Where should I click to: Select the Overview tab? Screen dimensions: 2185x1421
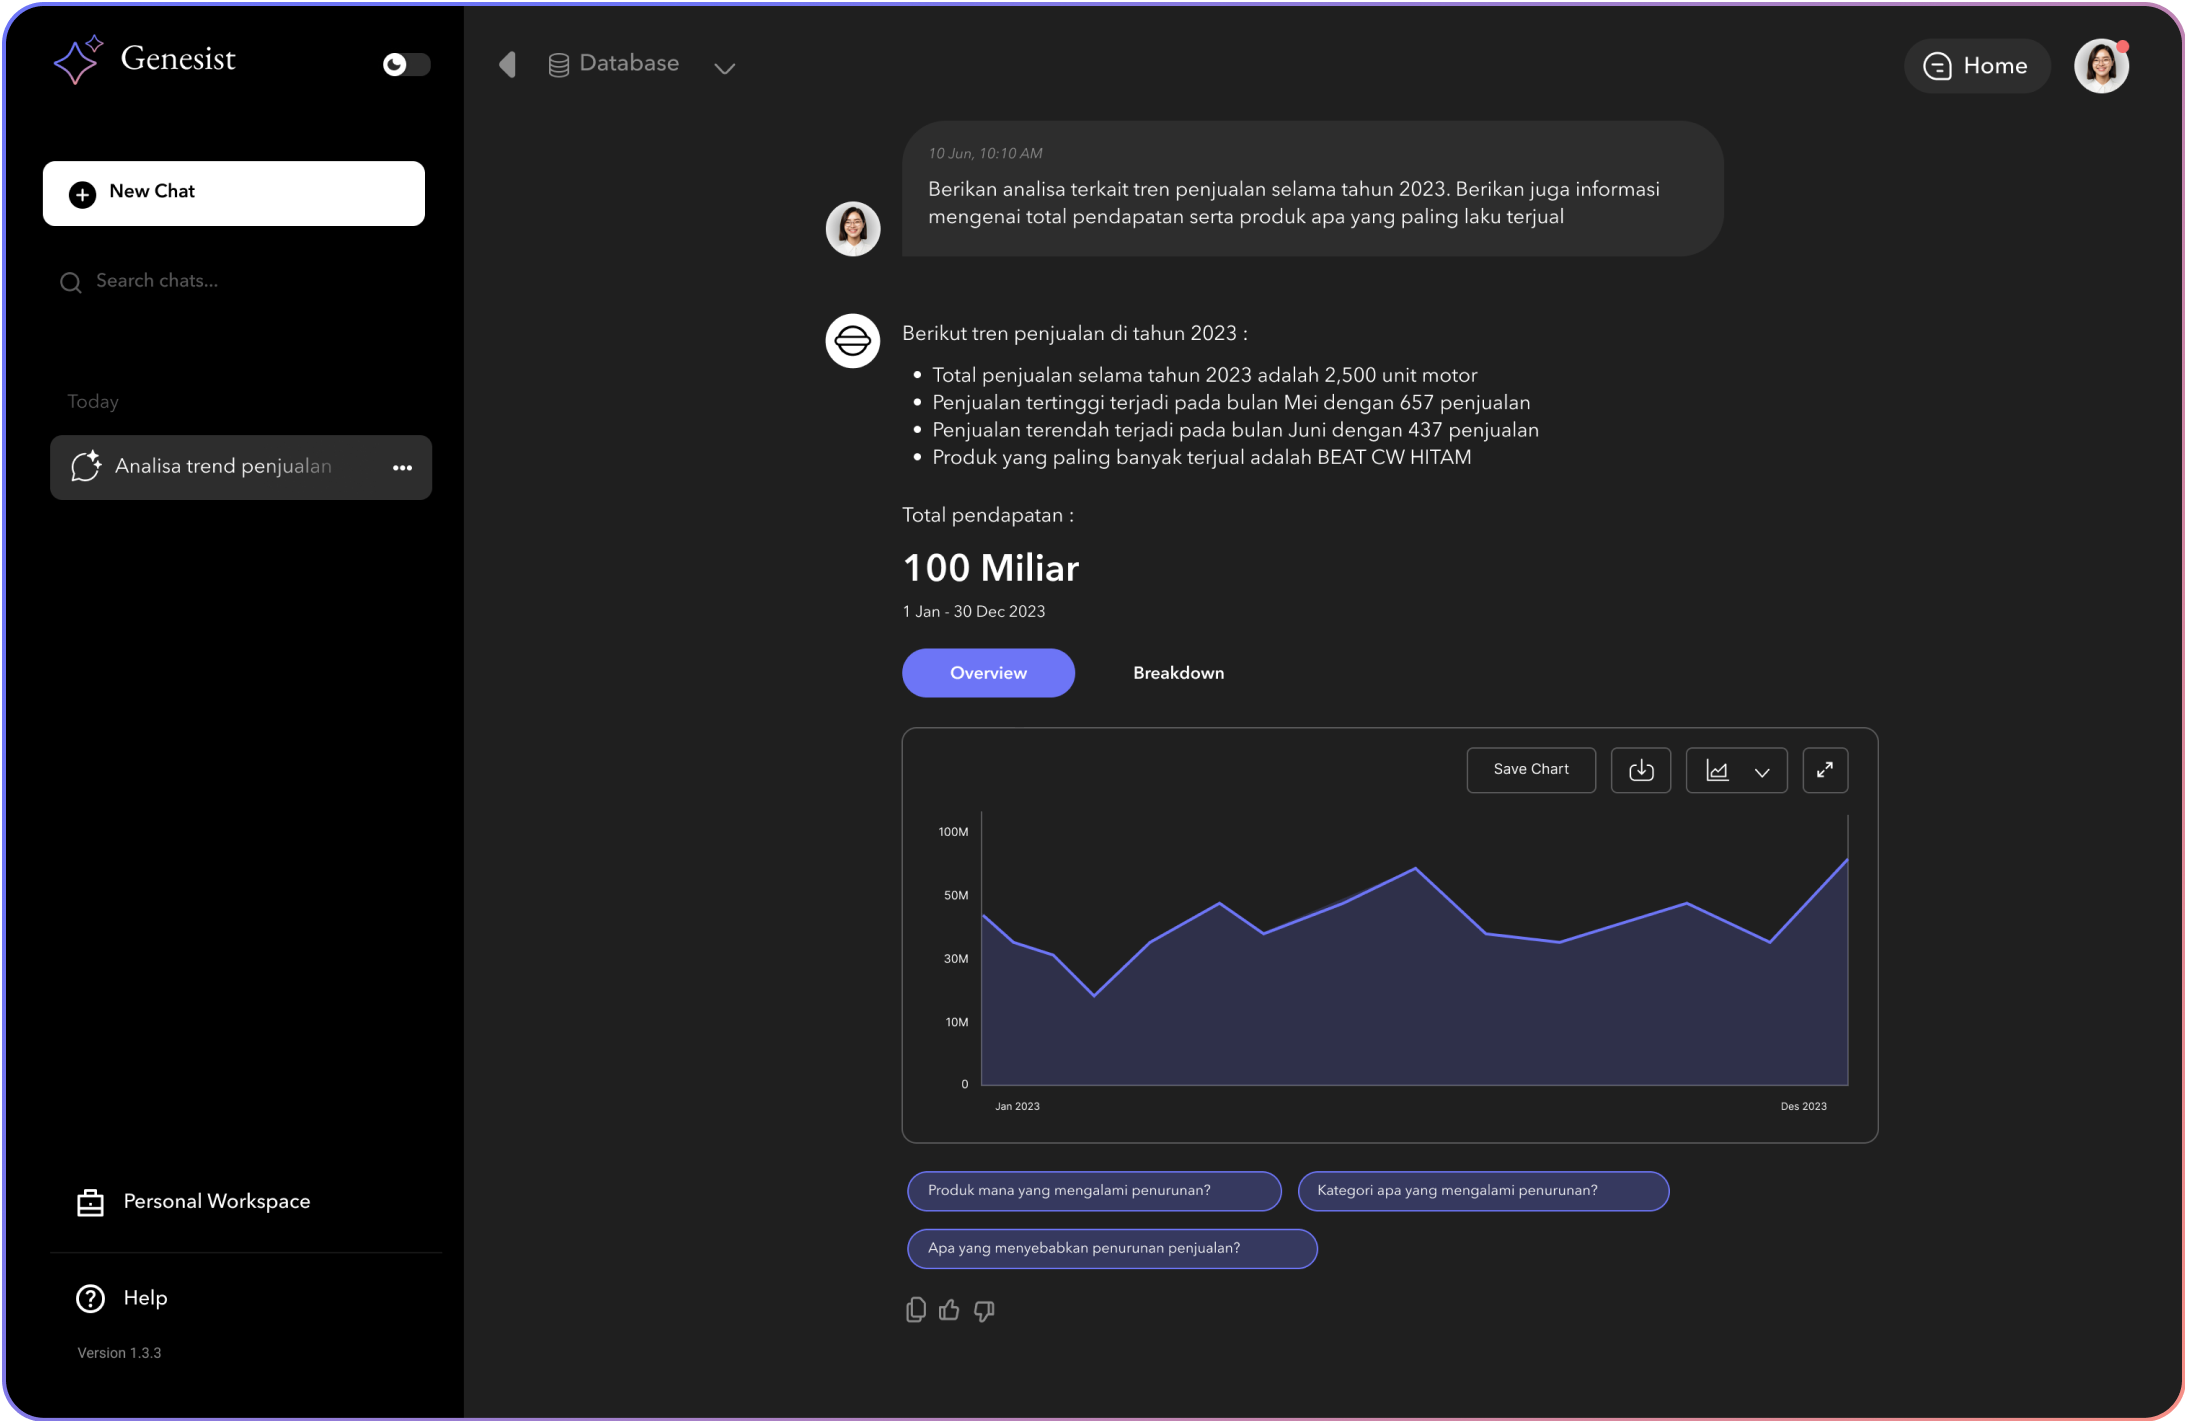tap(987, 673)
